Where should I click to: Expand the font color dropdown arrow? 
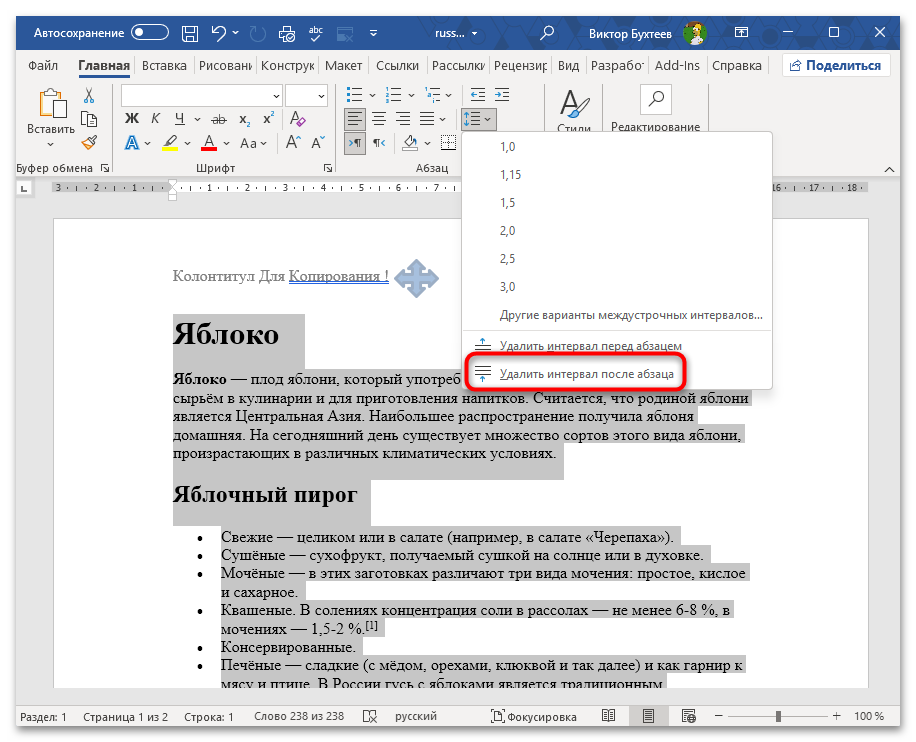[227, 143]
